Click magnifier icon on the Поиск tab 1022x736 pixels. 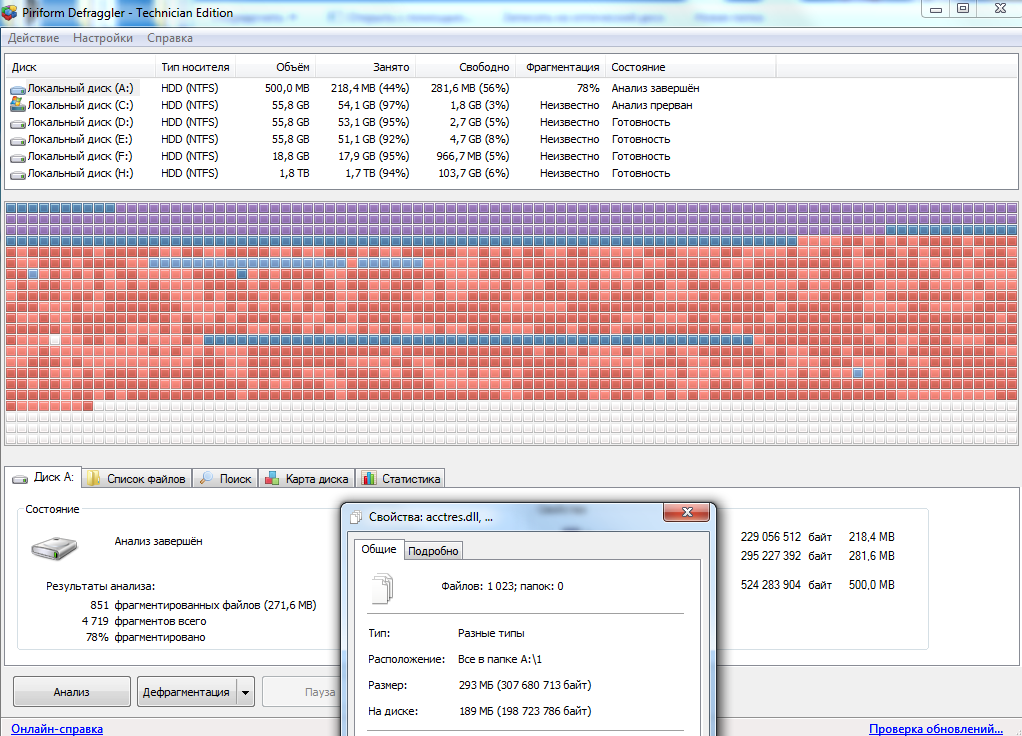pos(206,478)
